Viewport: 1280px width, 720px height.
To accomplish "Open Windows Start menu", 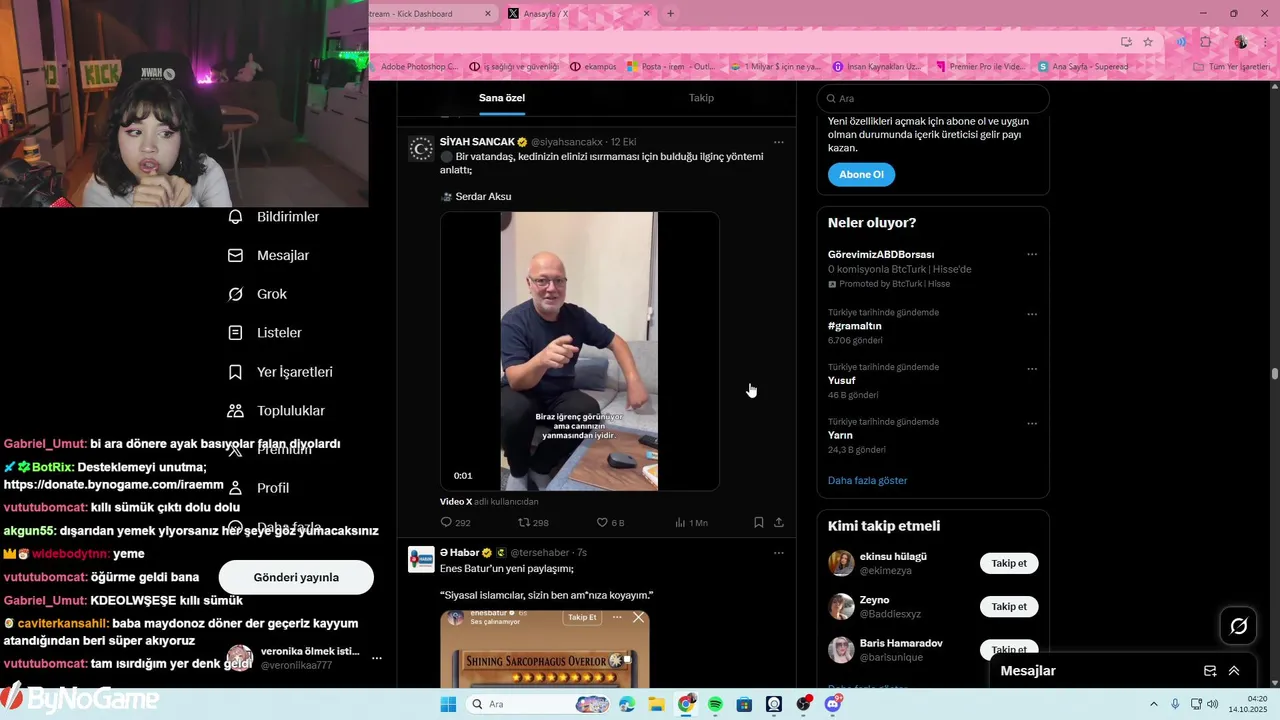I will tap(448, 704).
